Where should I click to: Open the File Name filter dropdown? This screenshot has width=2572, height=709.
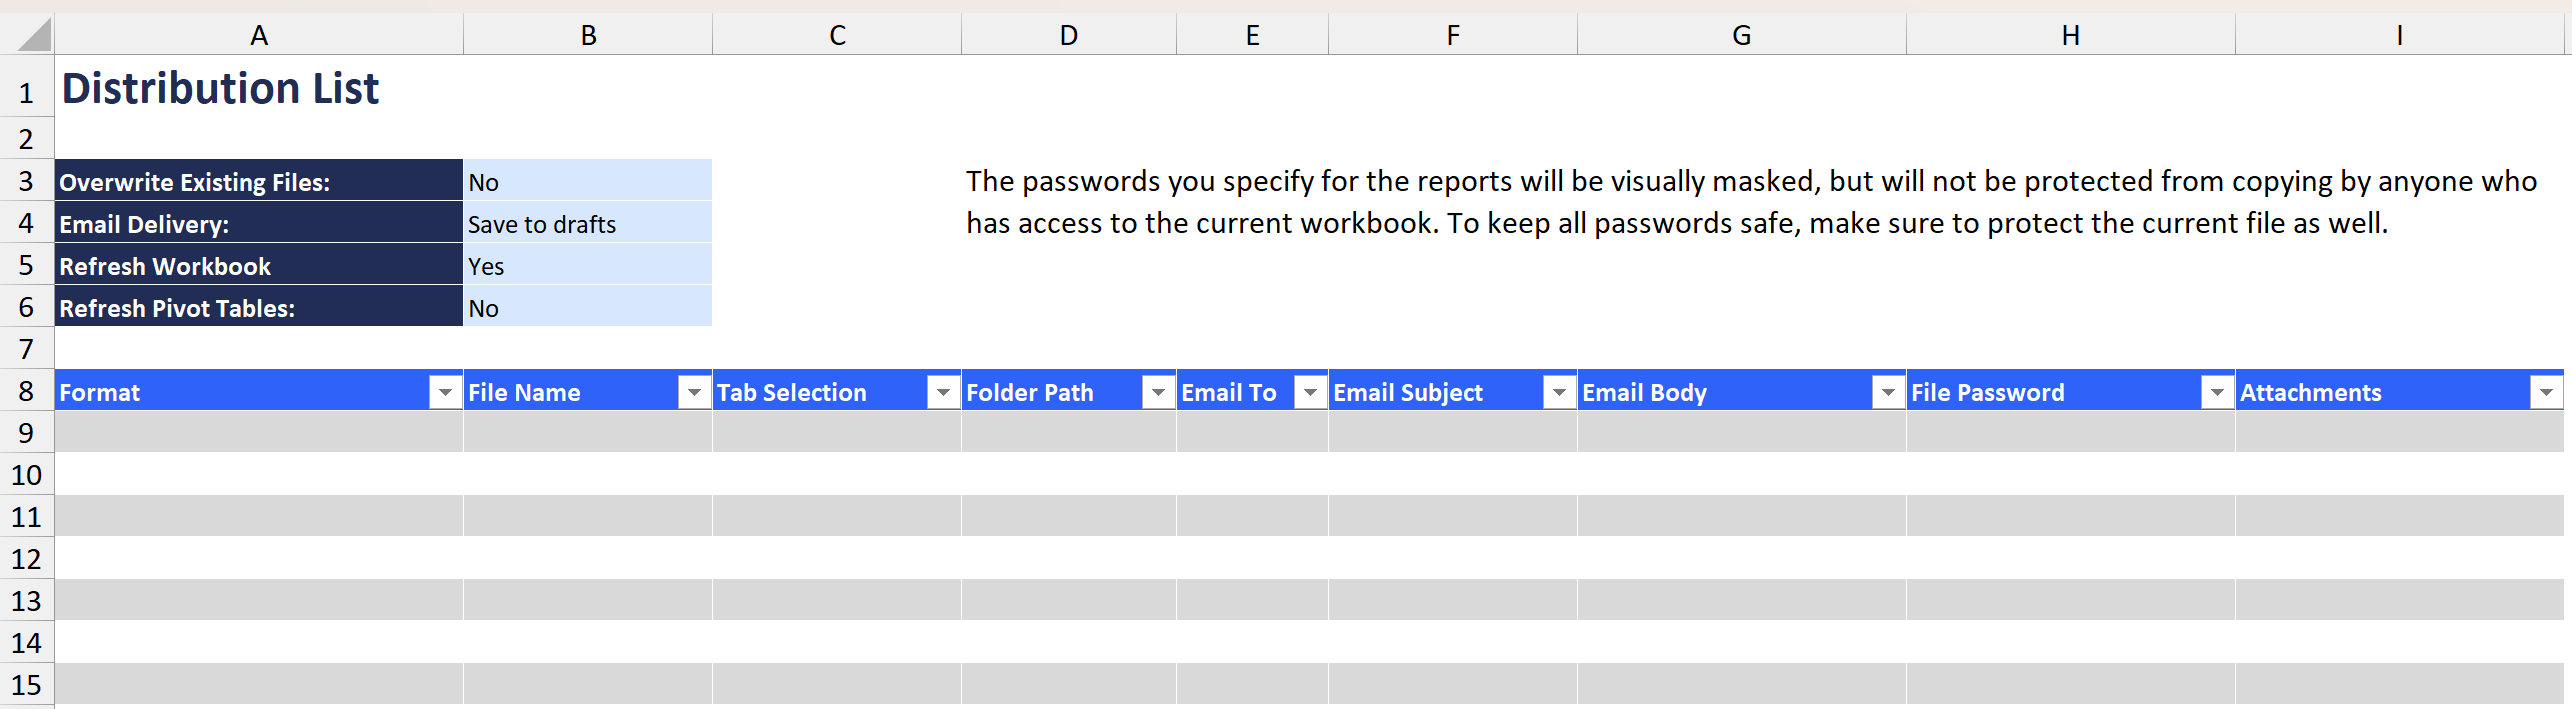click(x=694, y=392)
